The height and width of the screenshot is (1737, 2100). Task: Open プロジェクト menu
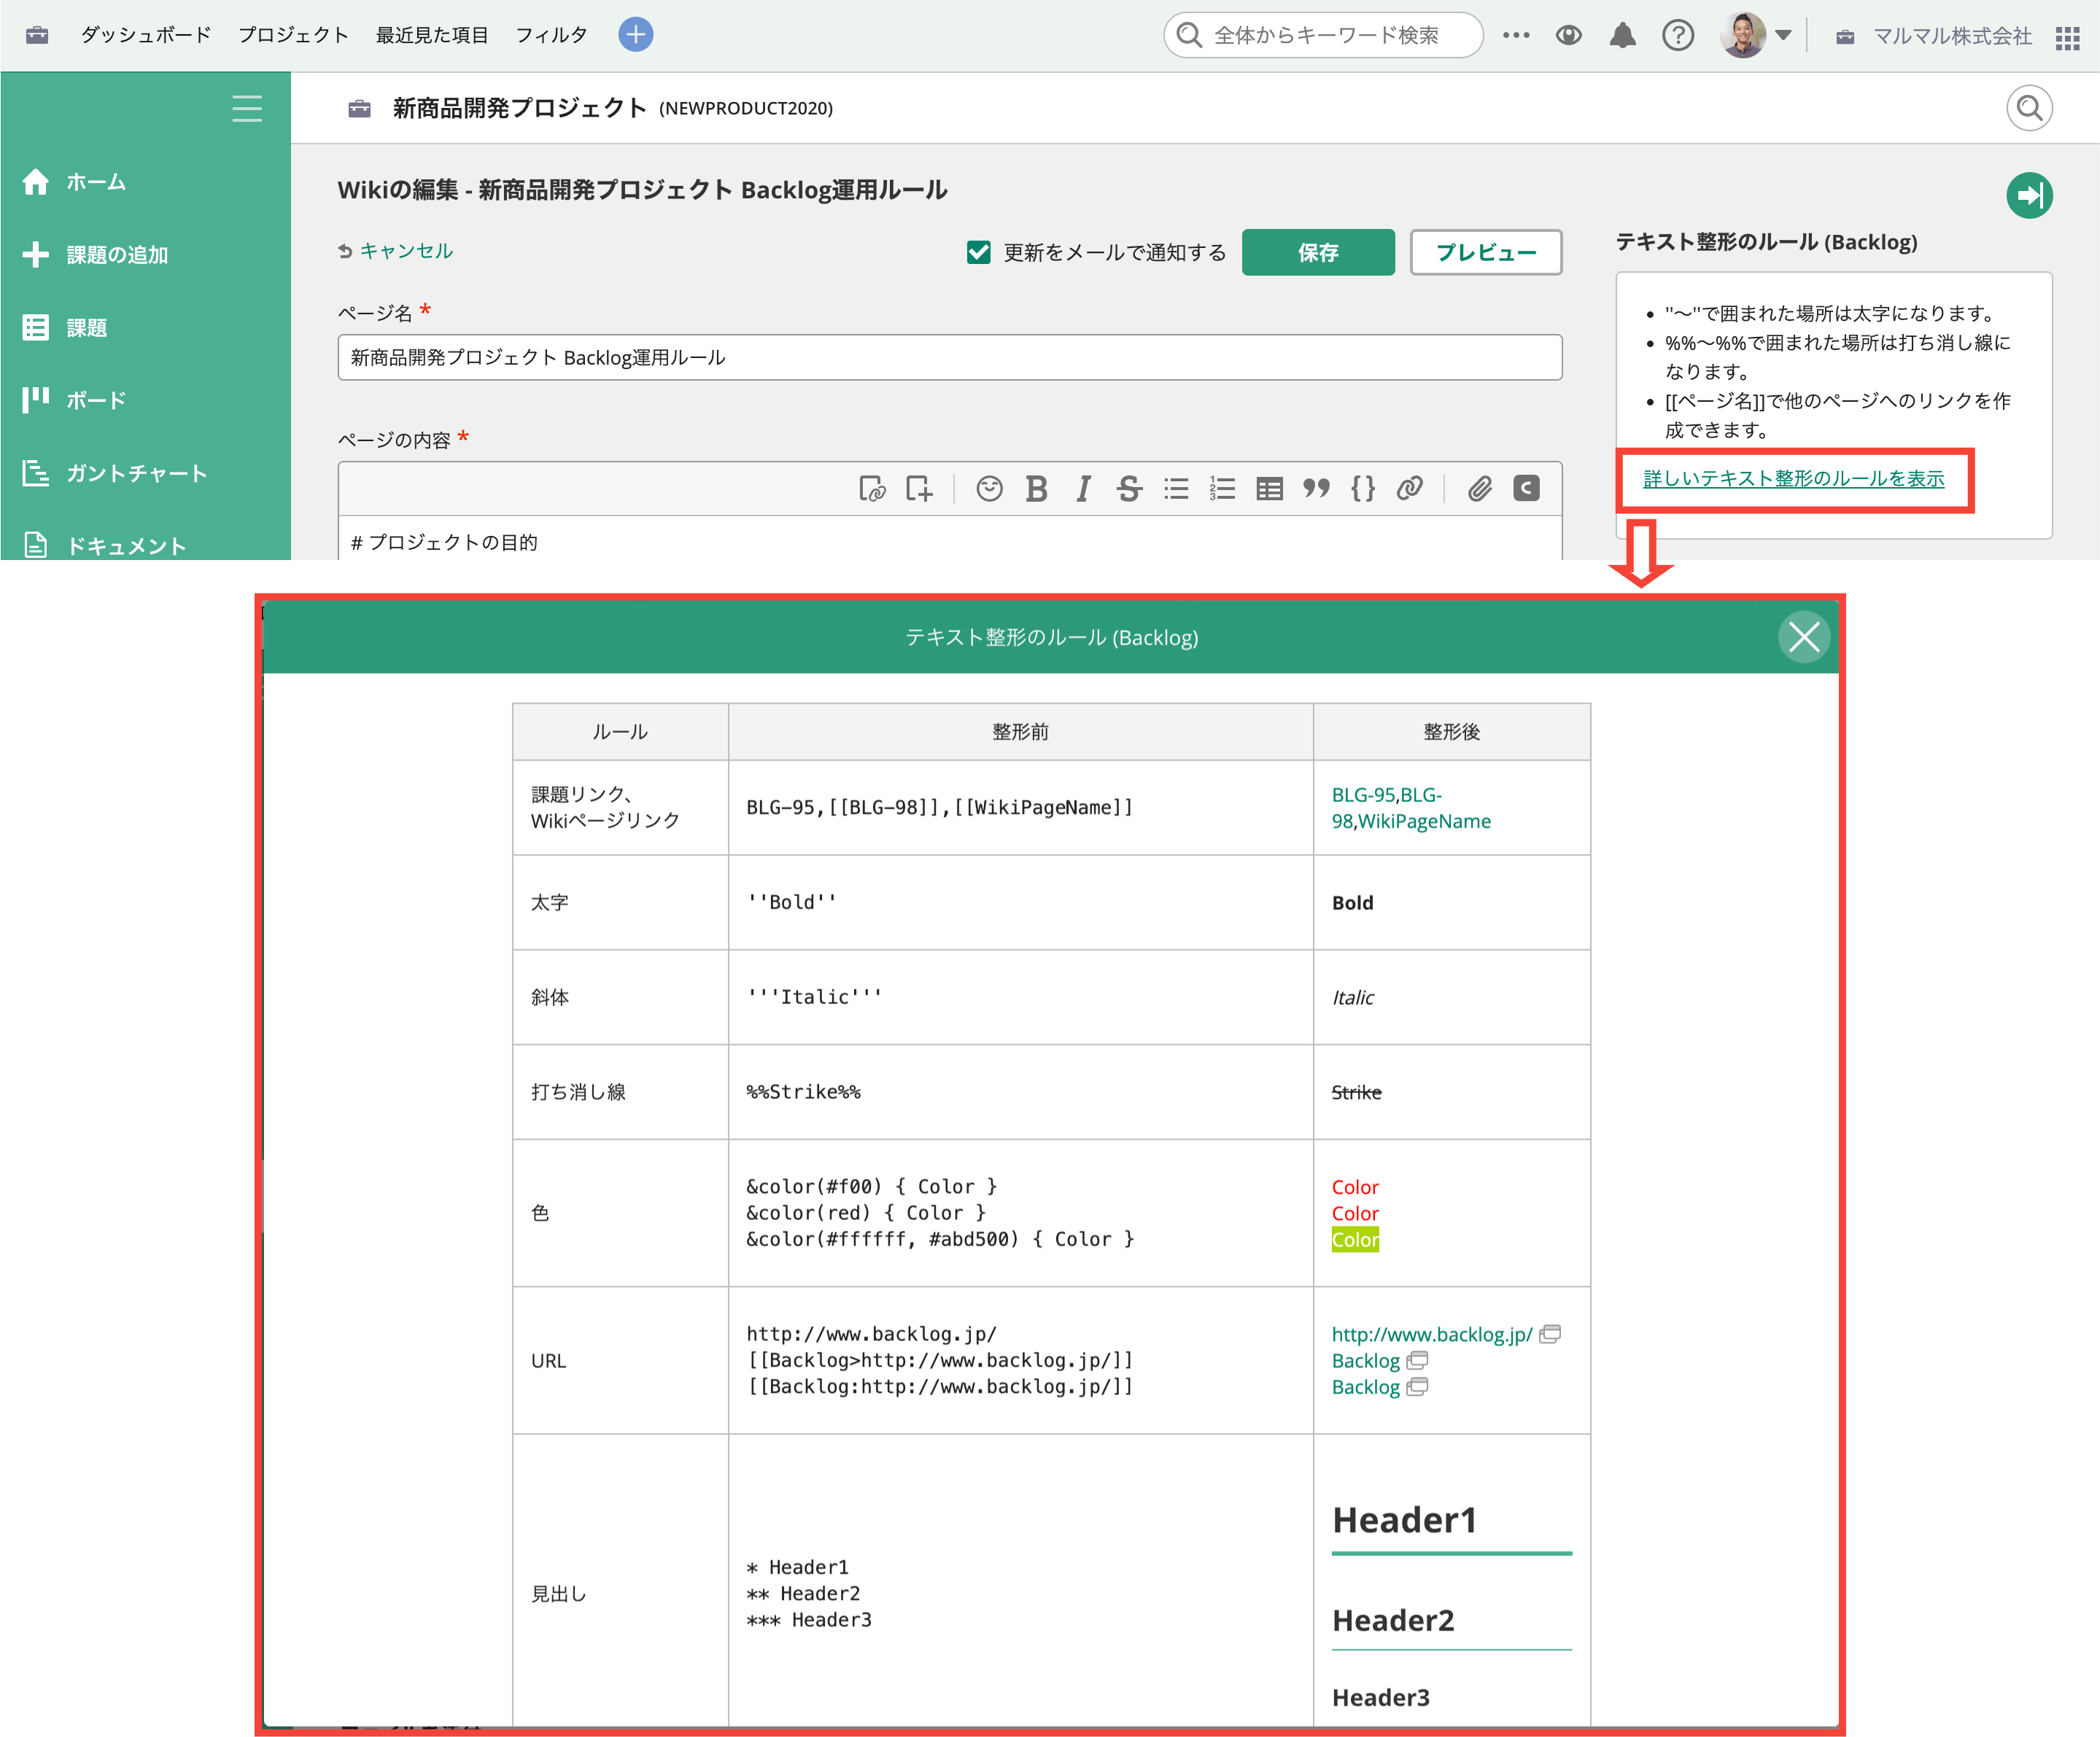pos(293,35)
